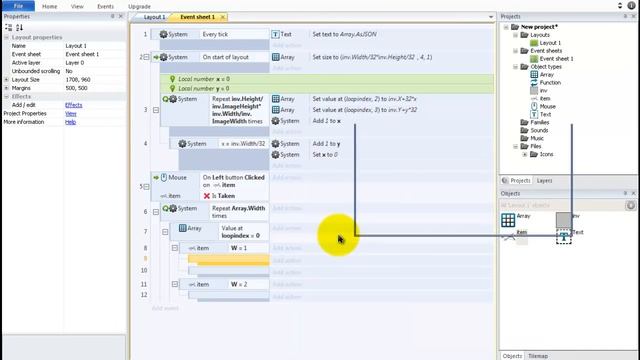Collapse the Event sheets folder
The width and height of the screenshot is (640, 360).
[x=516, y=51]
